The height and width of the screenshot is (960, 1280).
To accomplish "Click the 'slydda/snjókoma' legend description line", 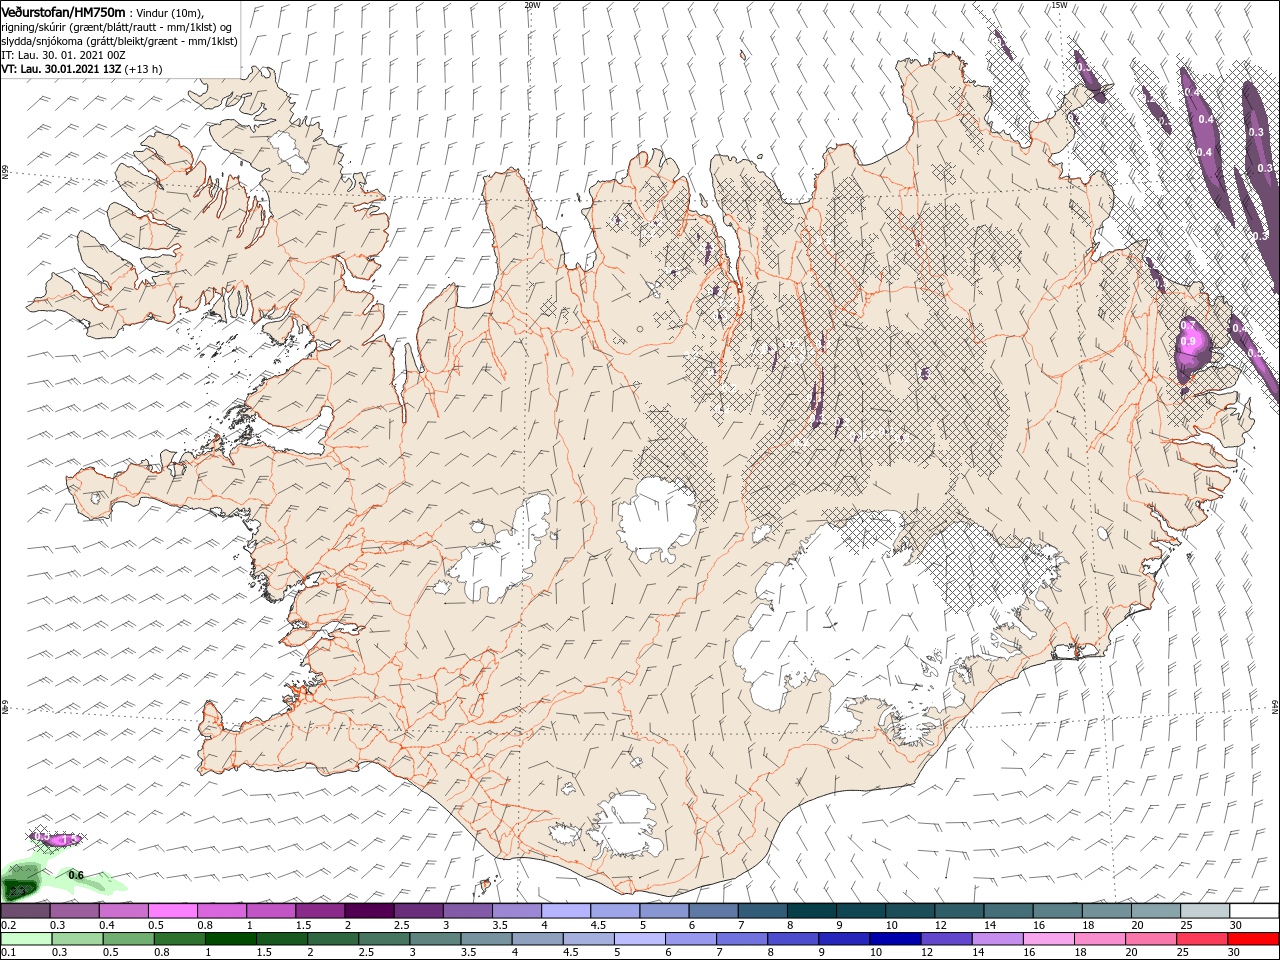I will (119, 41).
